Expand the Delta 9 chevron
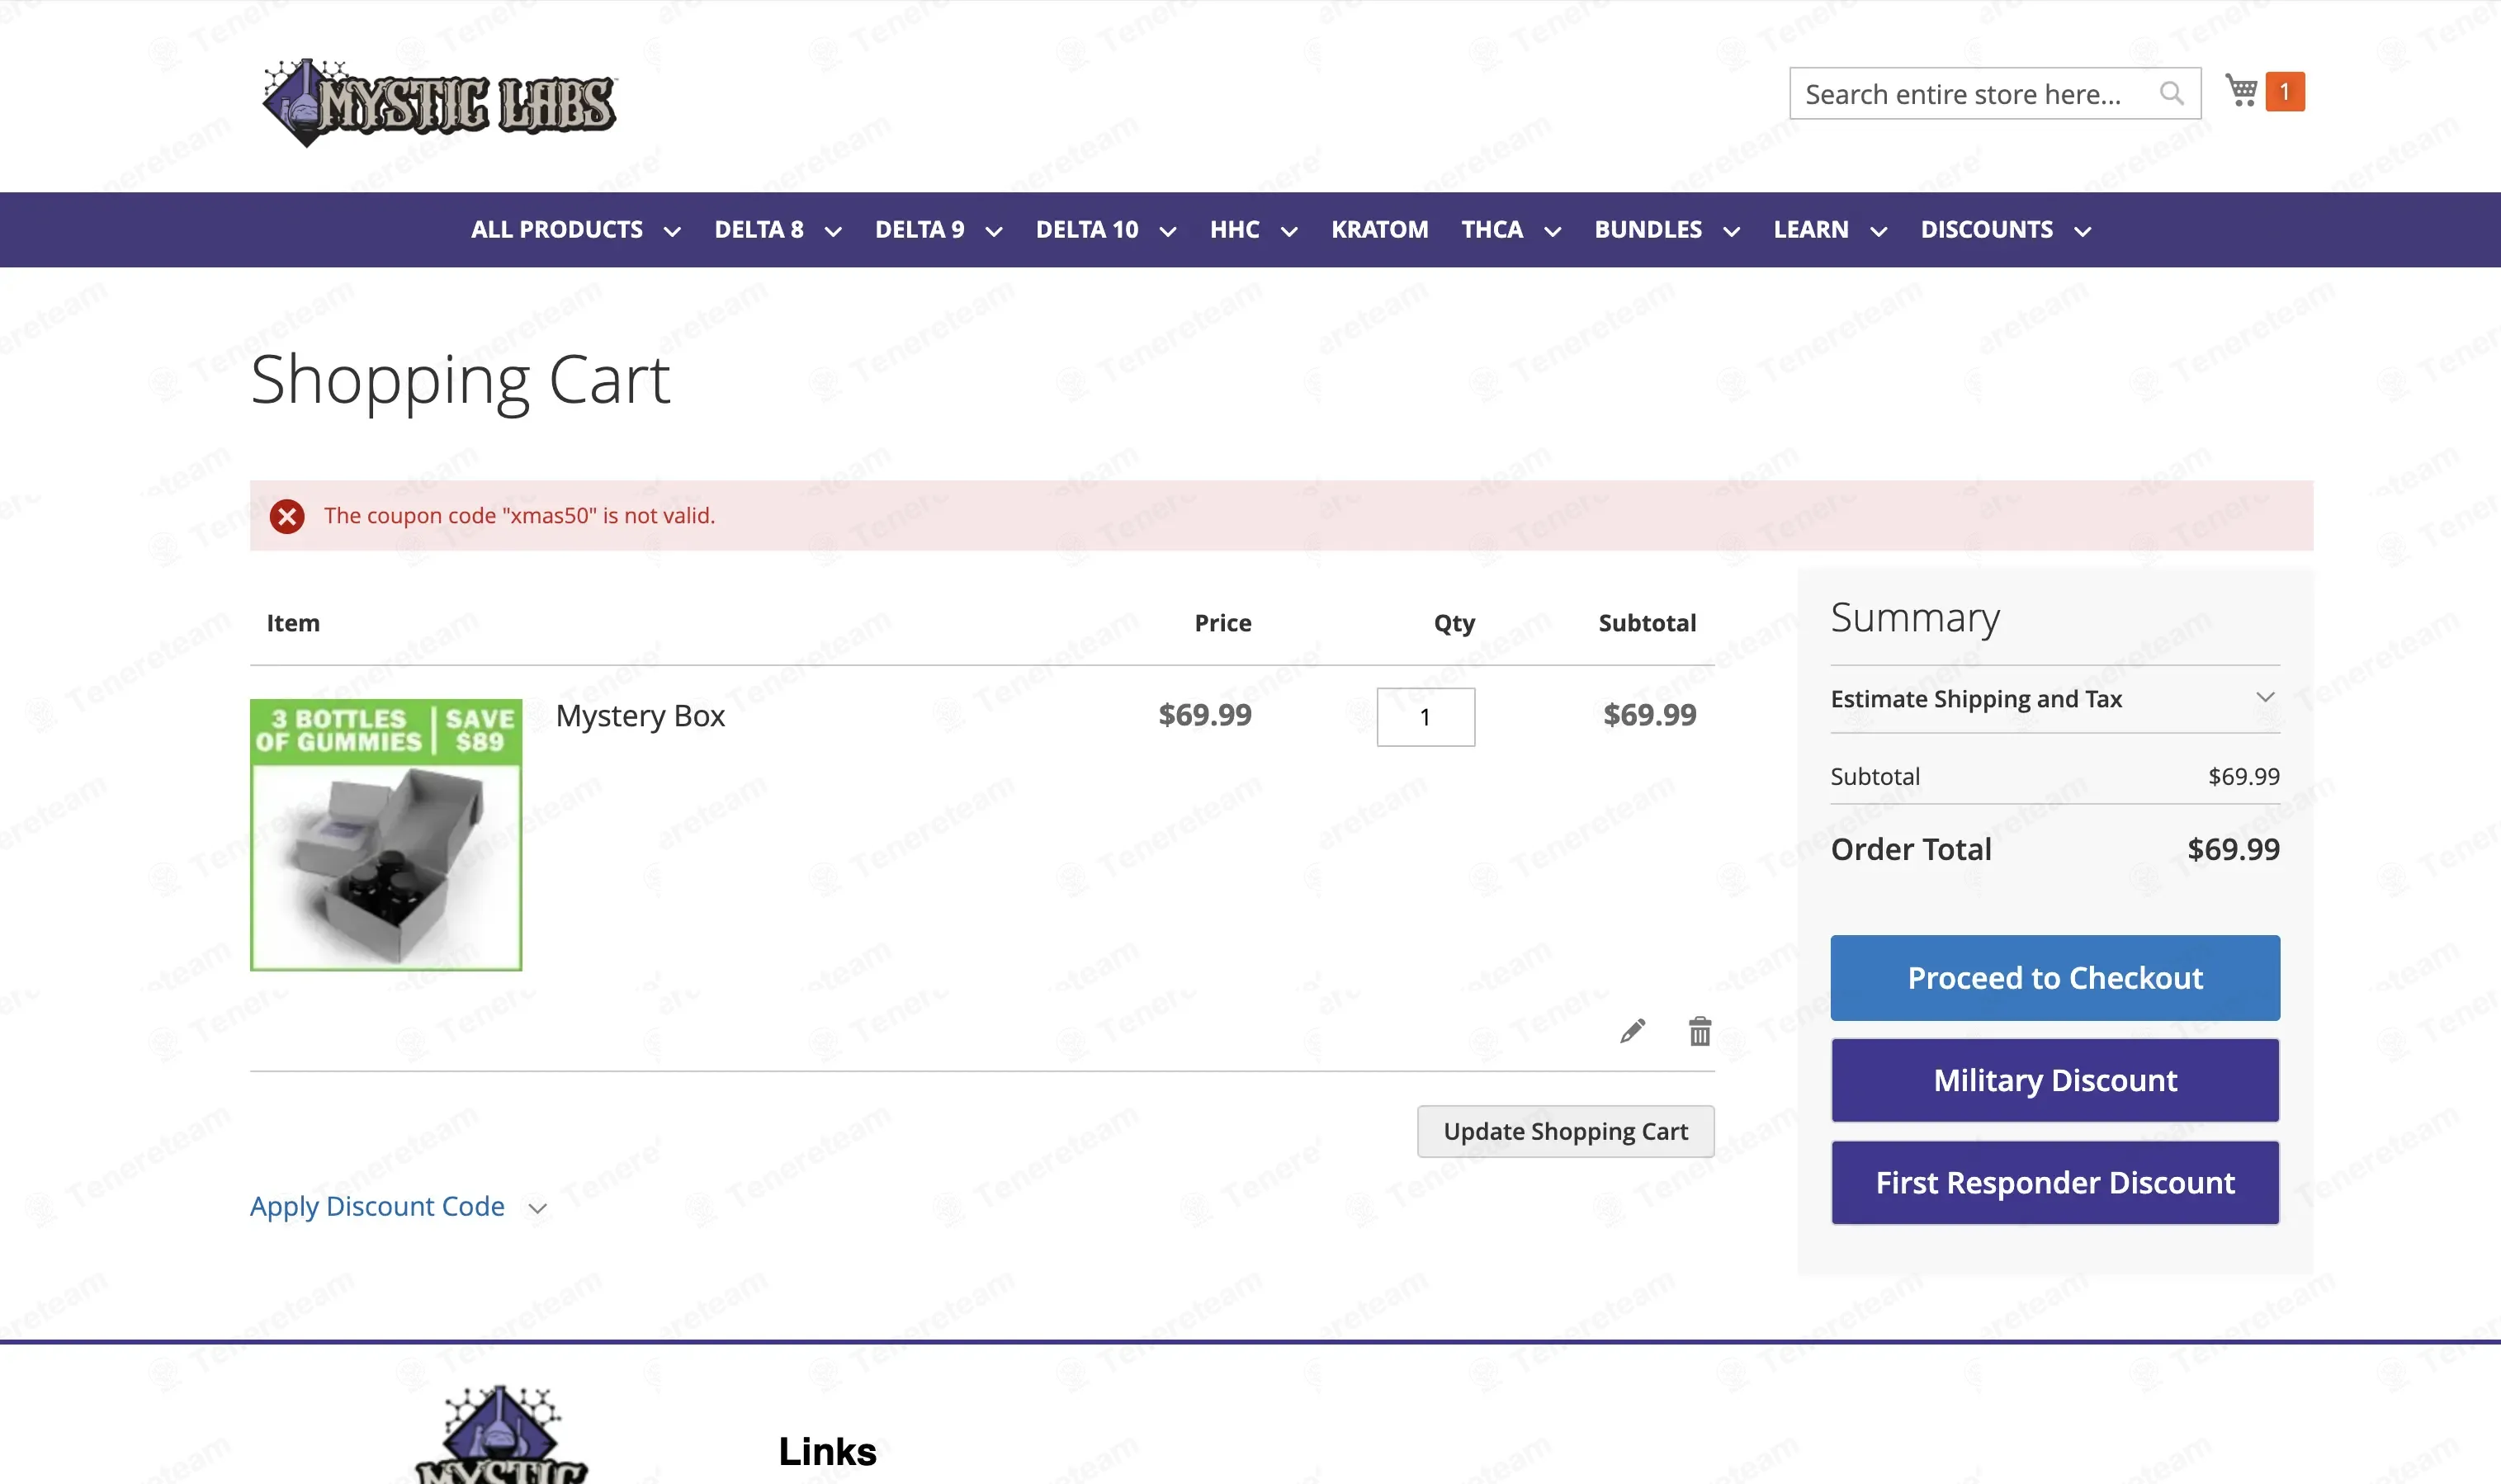 point(994,232)
